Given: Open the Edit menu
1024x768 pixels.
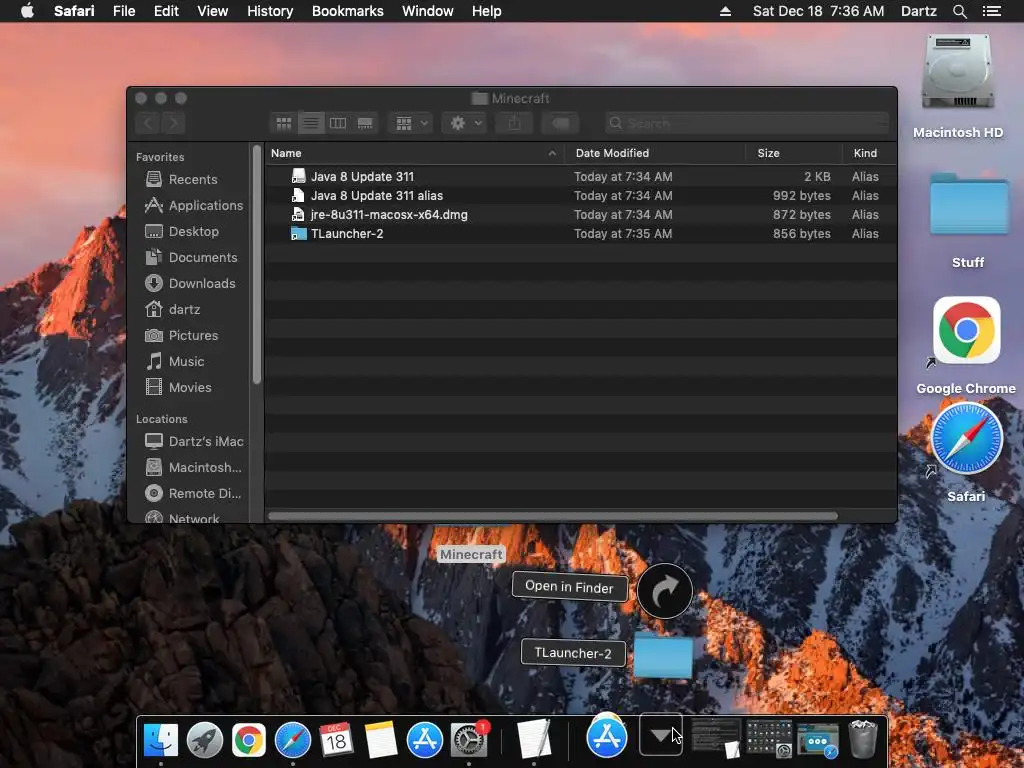Looking at the screenshot, I should tap(166, 11).
